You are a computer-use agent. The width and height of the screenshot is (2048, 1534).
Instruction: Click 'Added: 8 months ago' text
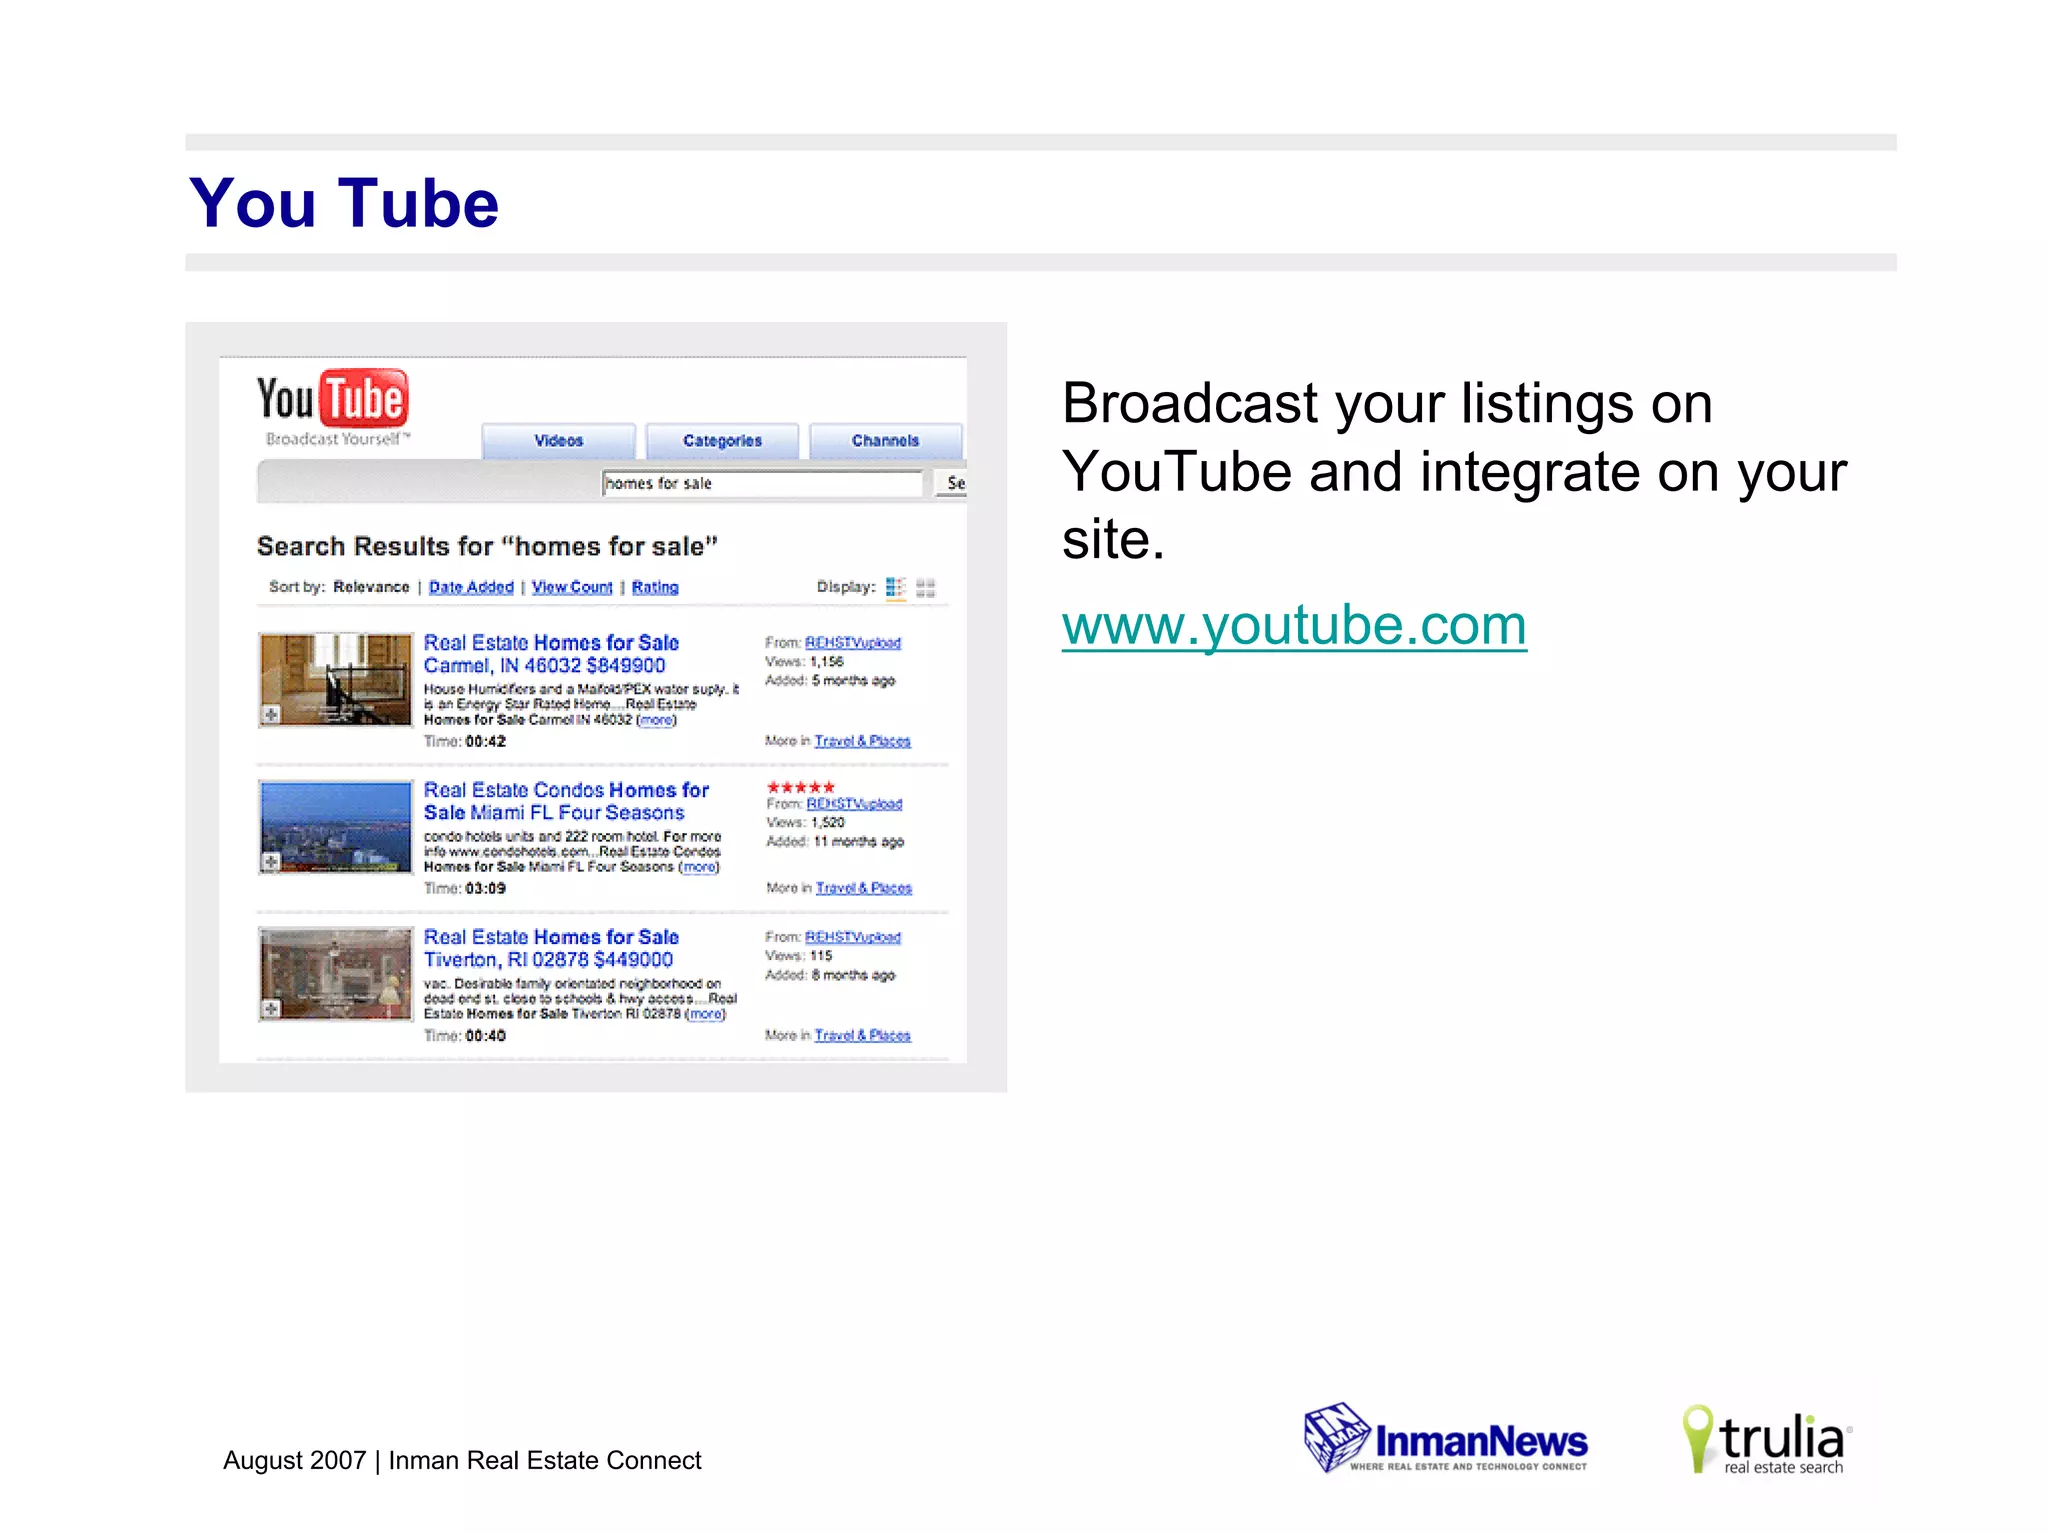click(x=830, y=975)
